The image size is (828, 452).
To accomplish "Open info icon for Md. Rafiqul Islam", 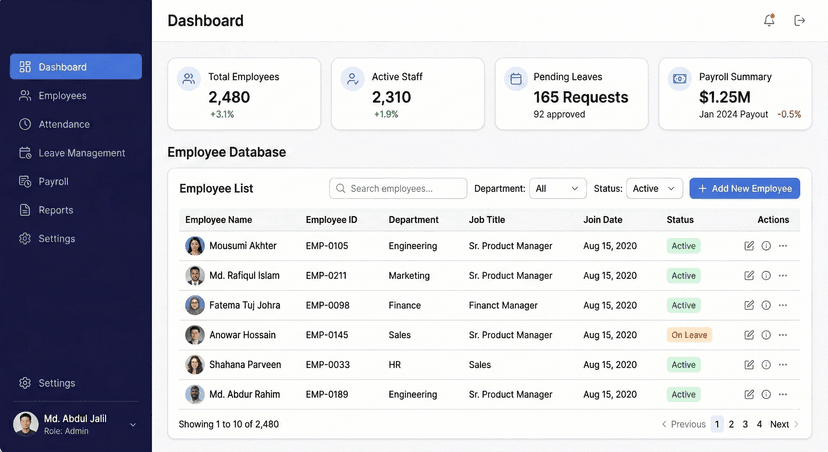I will pos(766,276).
